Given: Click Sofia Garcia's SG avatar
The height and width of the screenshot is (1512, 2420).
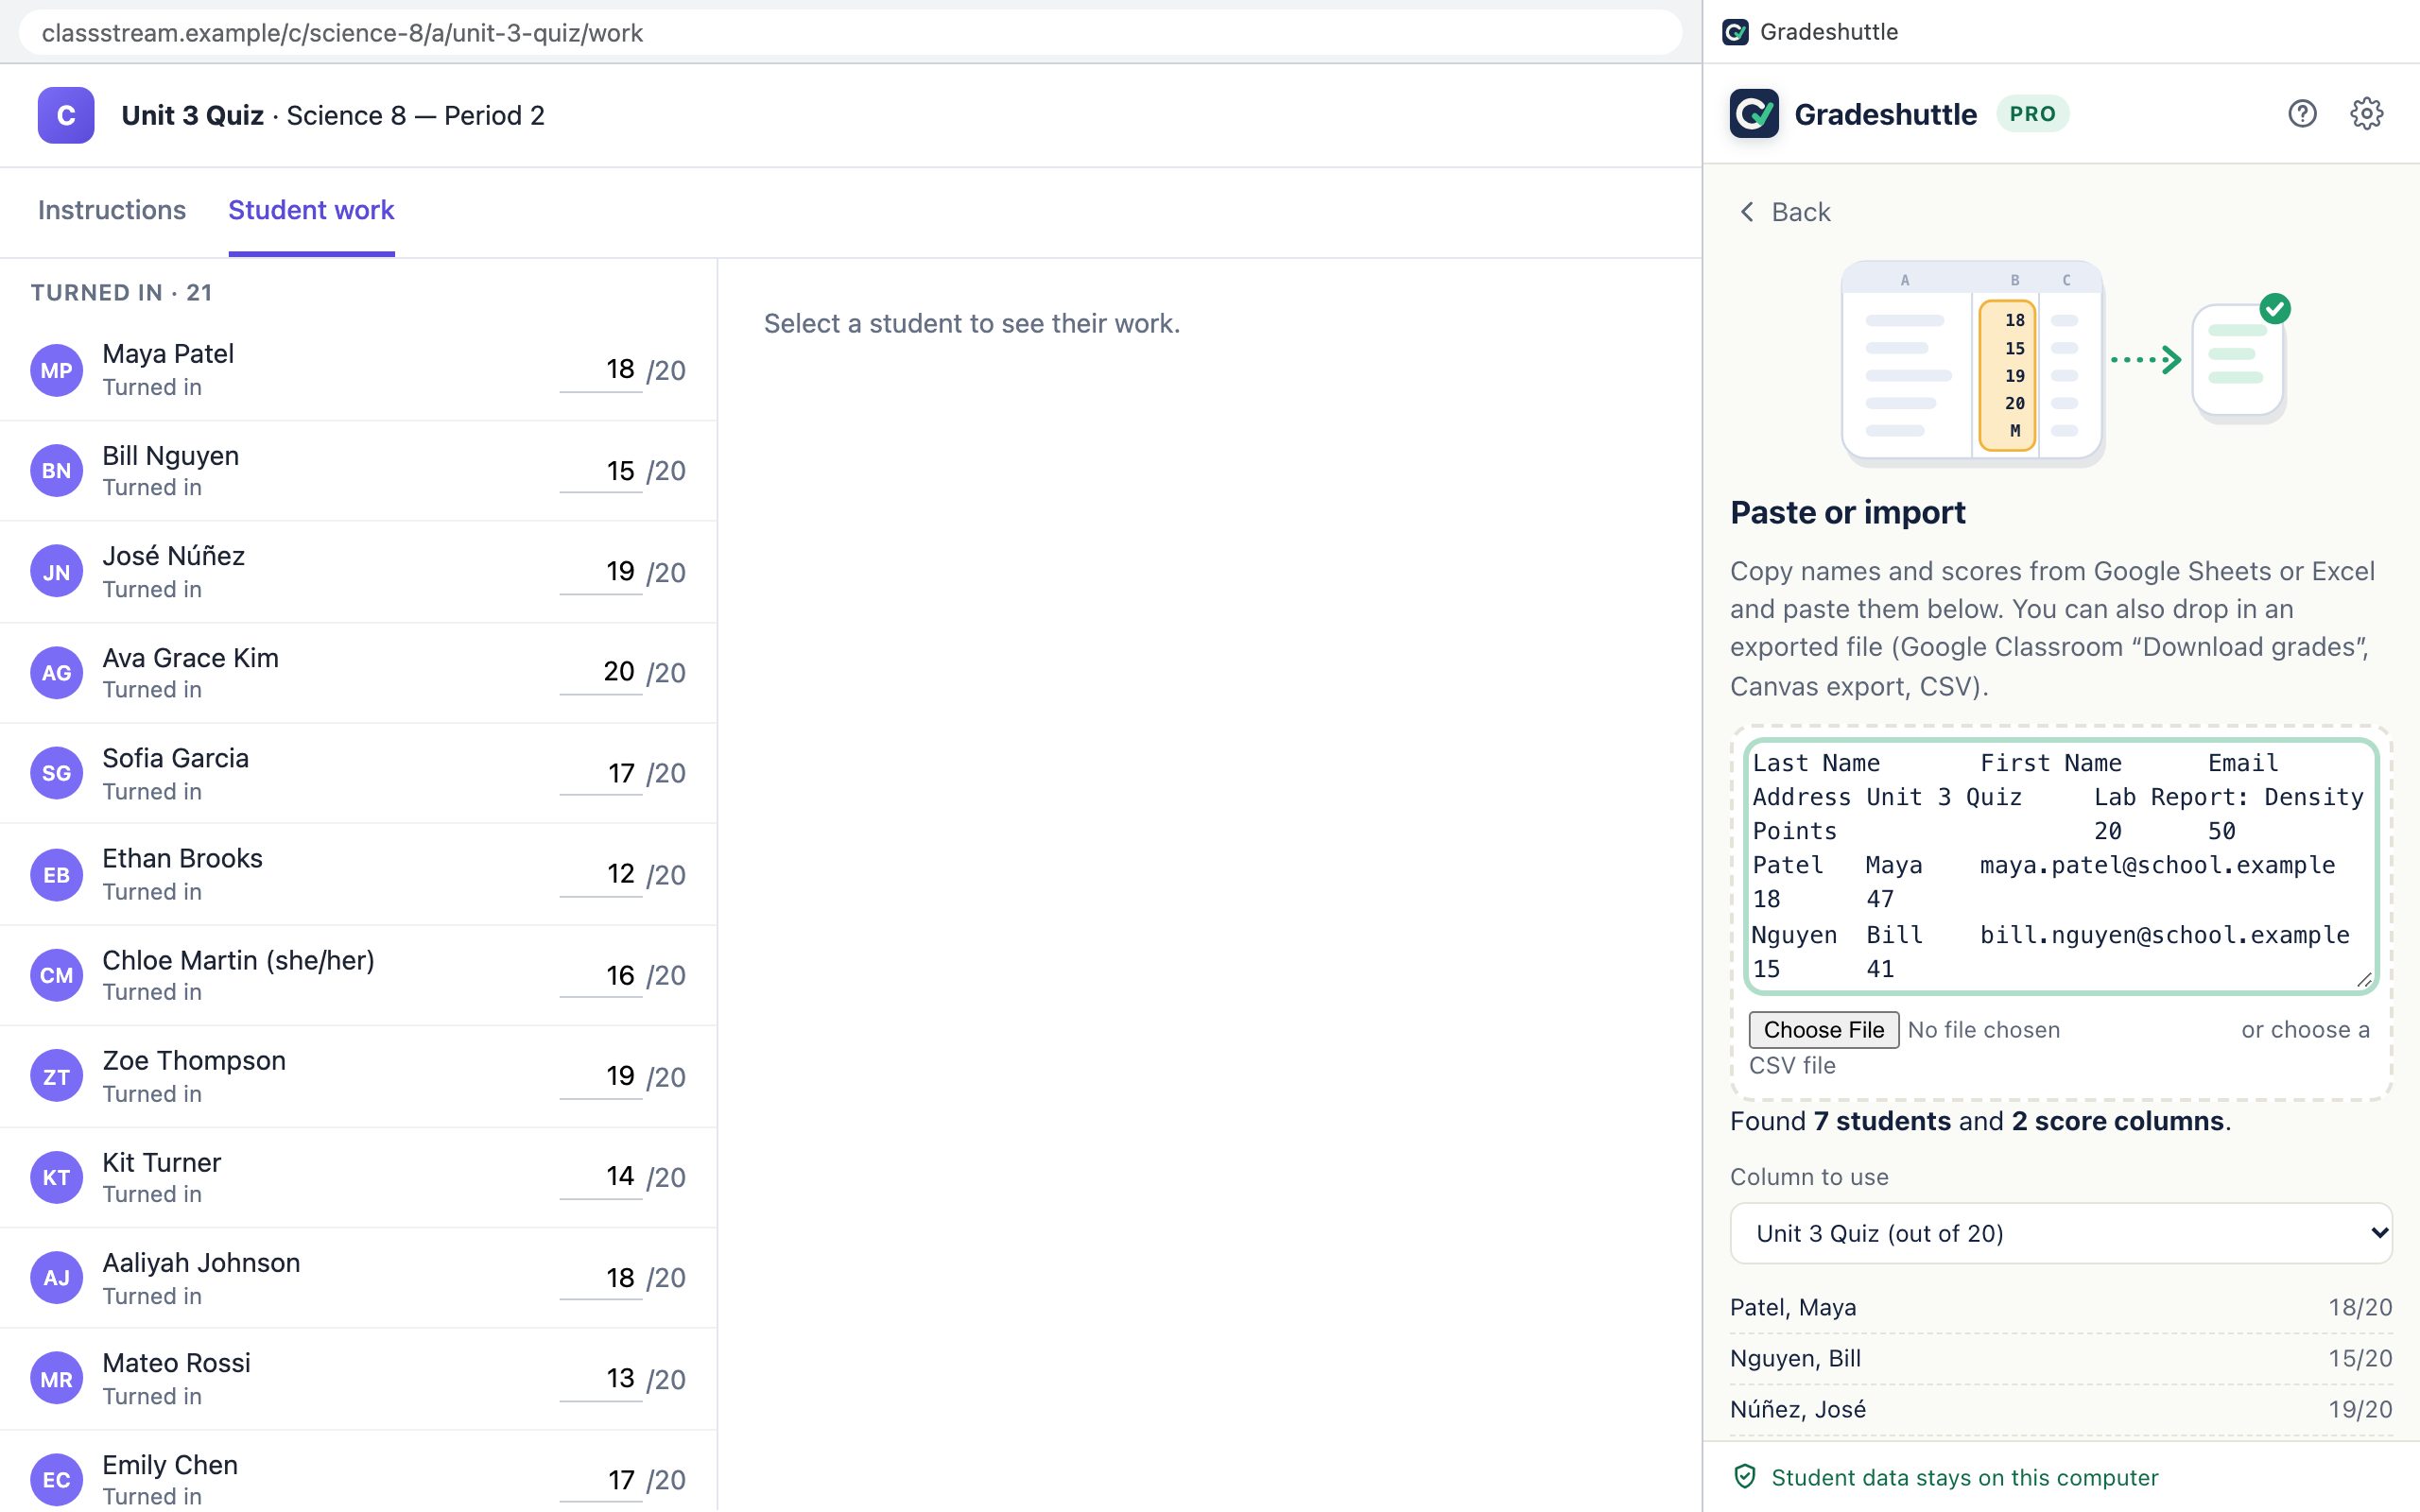Looking at the screenshot, I should tap(56, 773).
